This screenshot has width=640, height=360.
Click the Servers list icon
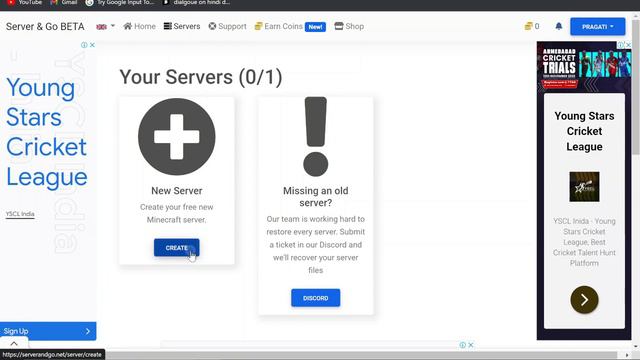(167, 26)
